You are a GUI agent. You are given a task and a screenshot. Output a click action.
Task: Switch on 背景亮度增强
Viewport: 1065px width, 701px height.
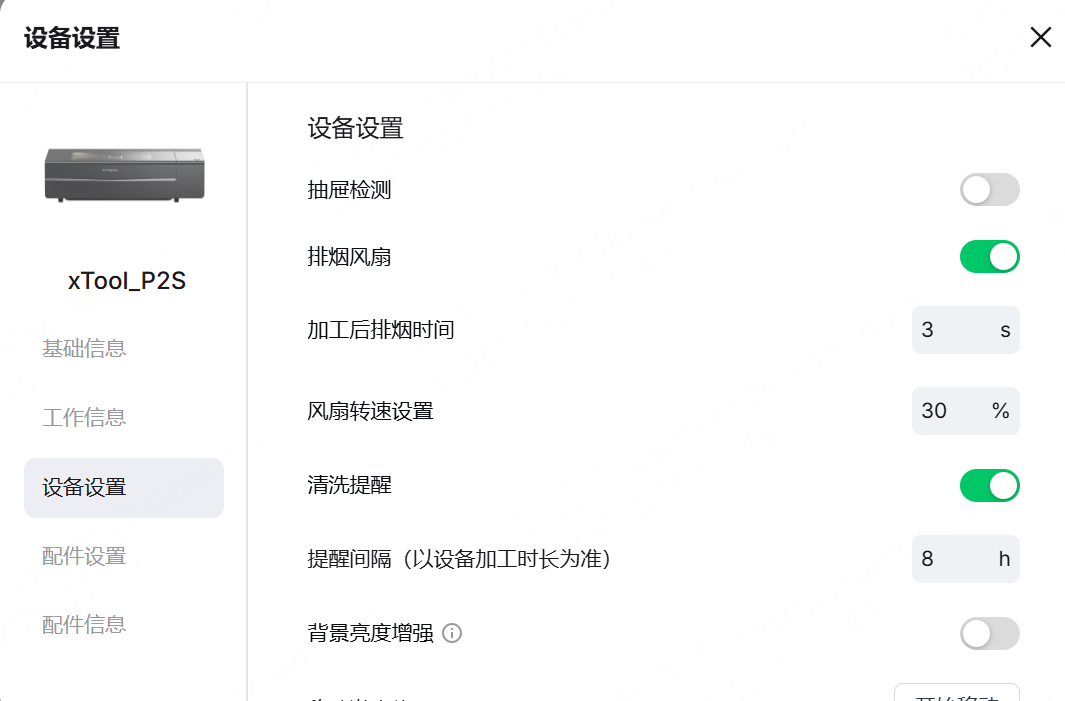point(989,633)
